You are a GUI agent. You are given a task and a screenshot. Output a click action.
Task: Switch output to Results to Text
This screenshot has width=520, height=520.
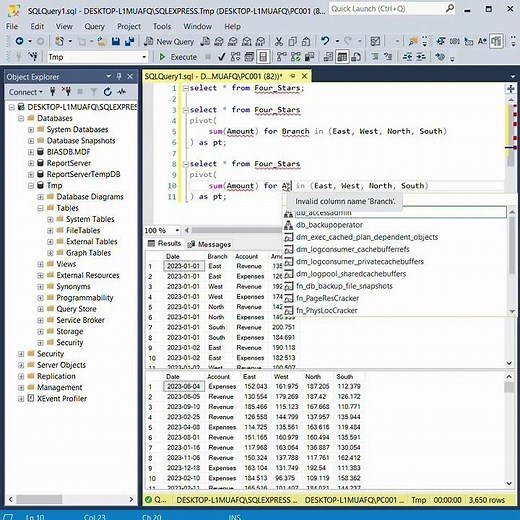[328, 57]
